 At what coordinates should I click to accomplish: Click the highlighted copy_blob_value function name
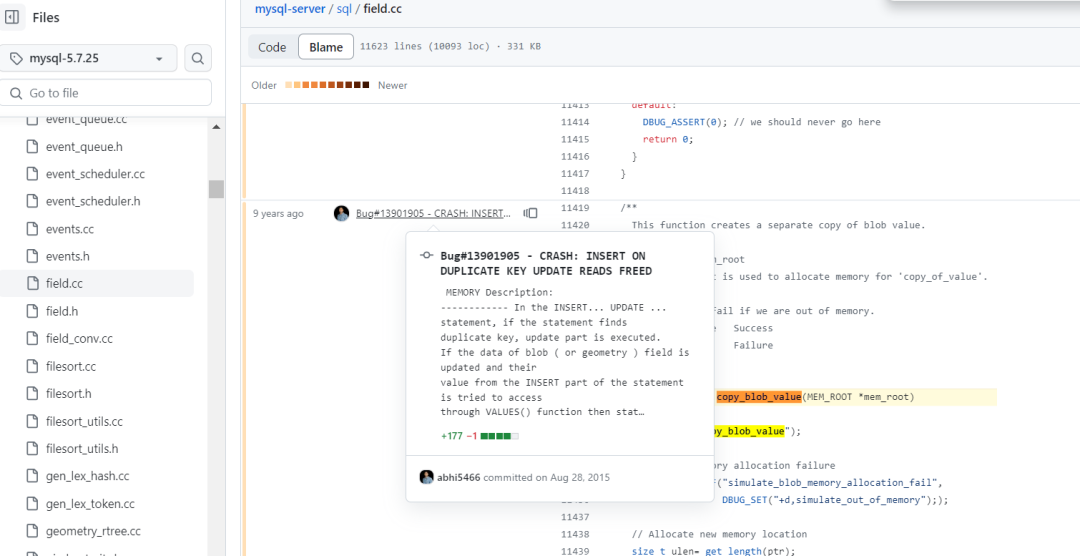tap(758, 397)
